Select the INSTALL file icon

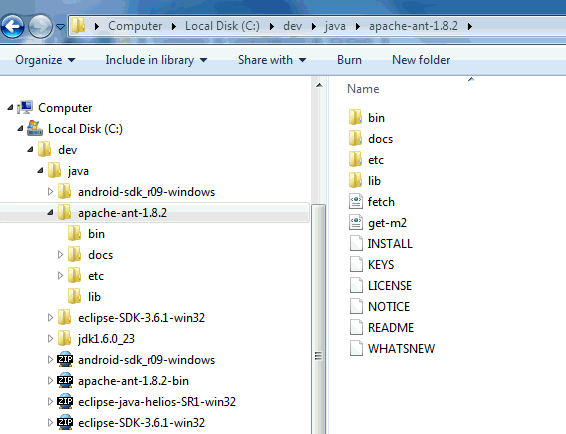click(x=356, y=243)
